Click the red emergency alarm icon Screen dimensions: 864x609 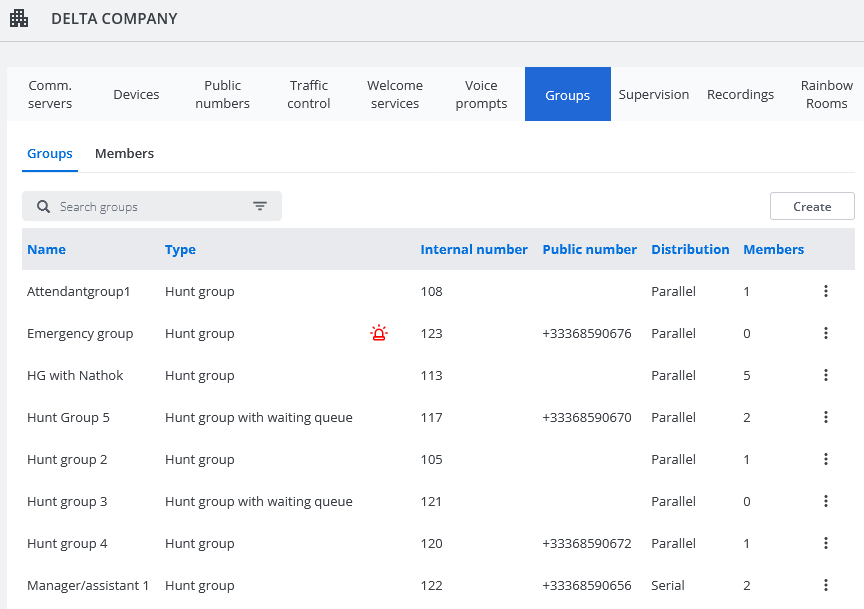pos(379,333)
